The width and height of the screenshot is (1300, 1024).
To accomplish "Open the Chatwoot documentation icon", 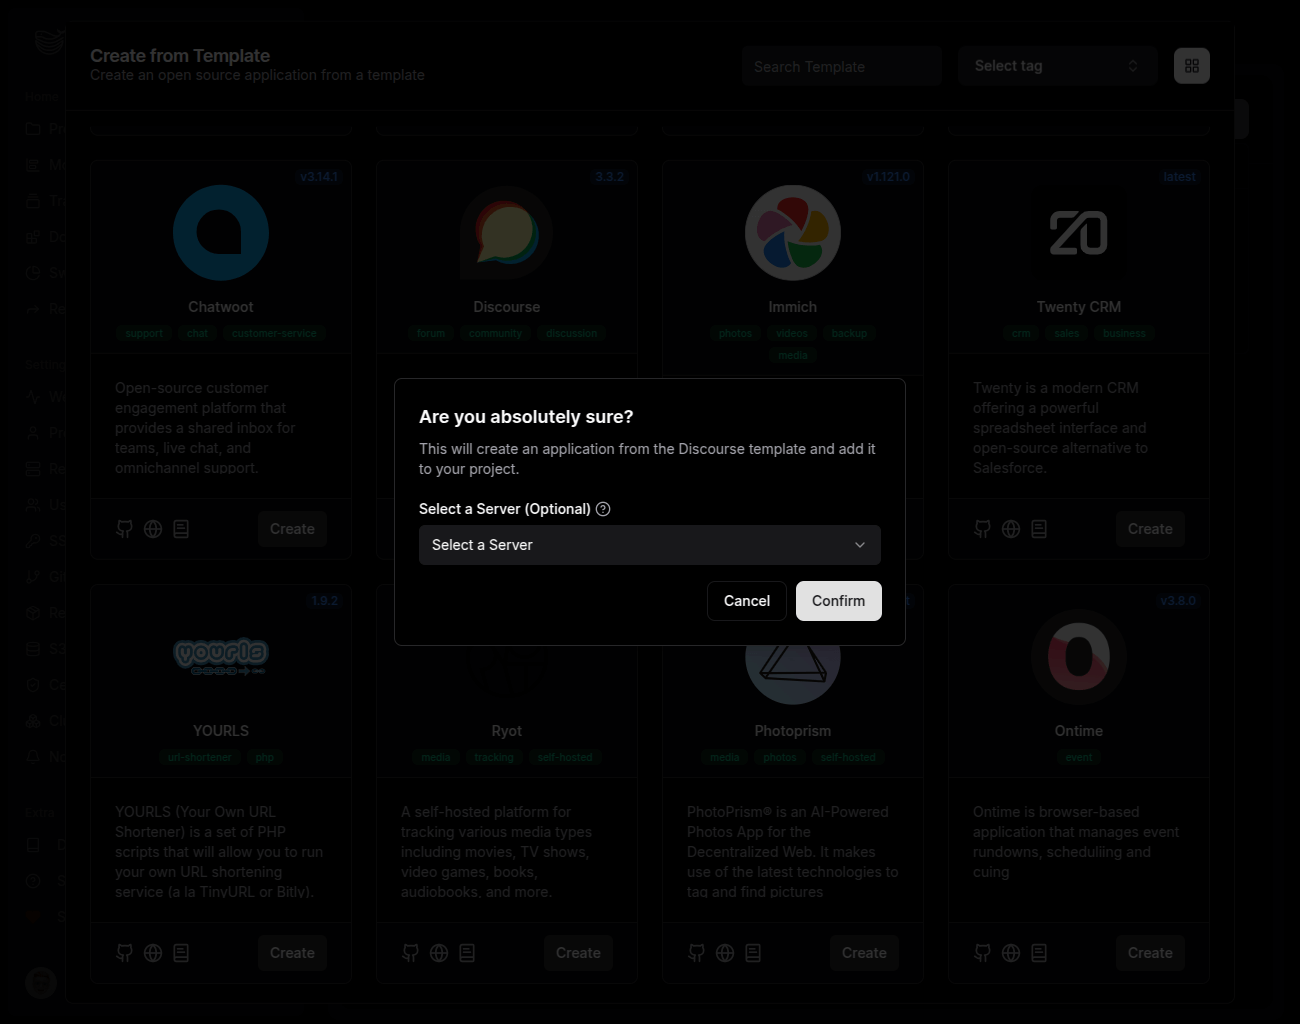I will 181,529.
